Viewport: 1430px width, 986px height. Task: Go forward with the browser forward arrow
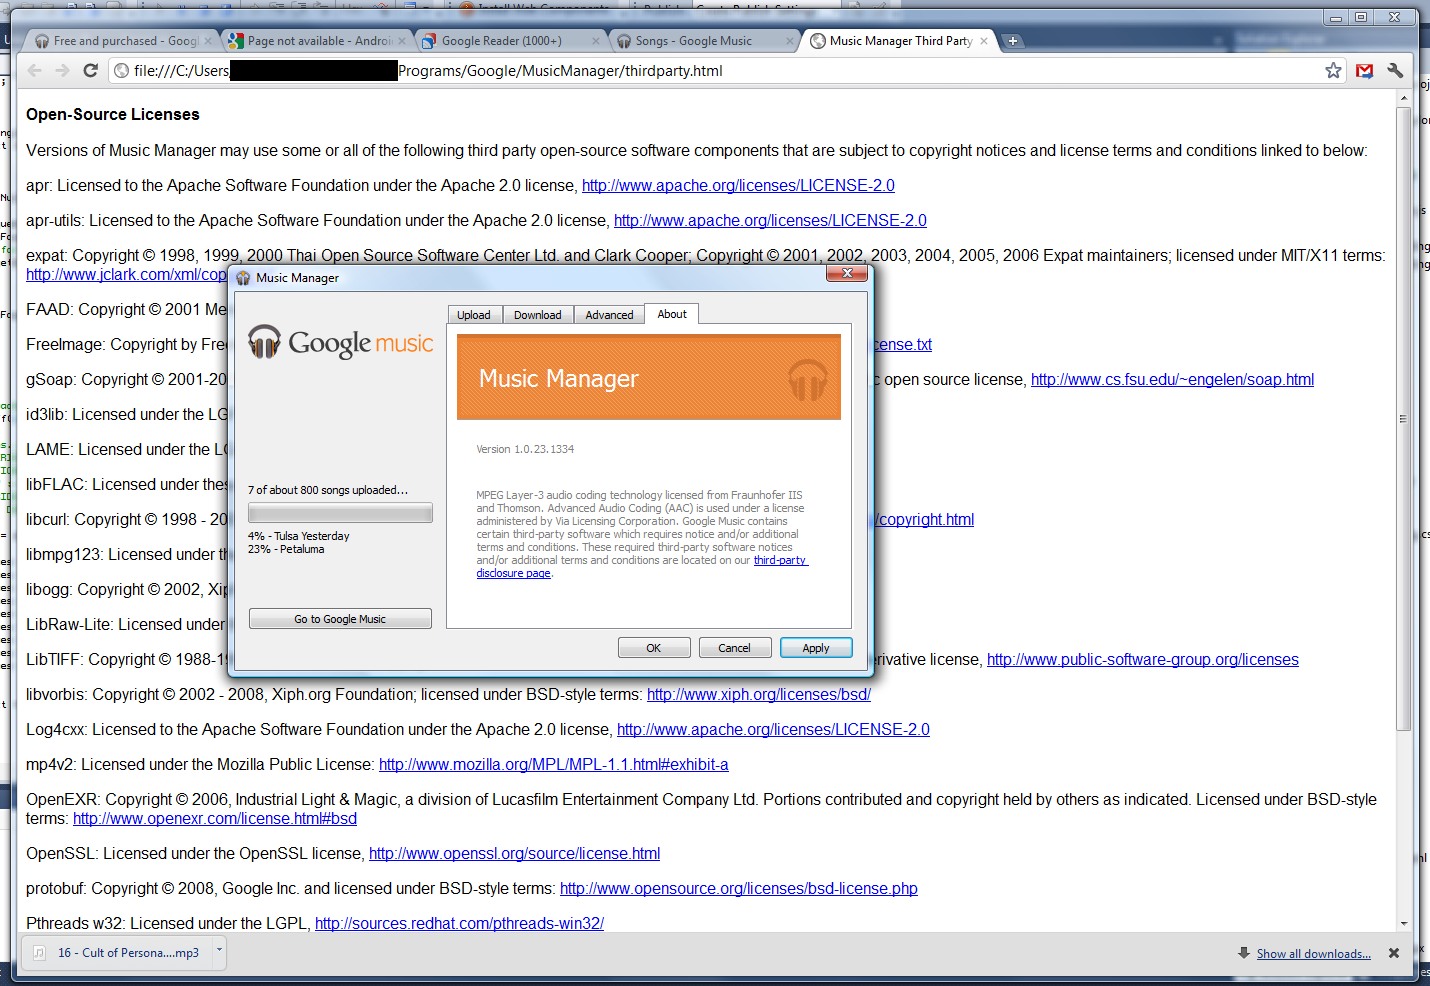(x=62, y=71)
